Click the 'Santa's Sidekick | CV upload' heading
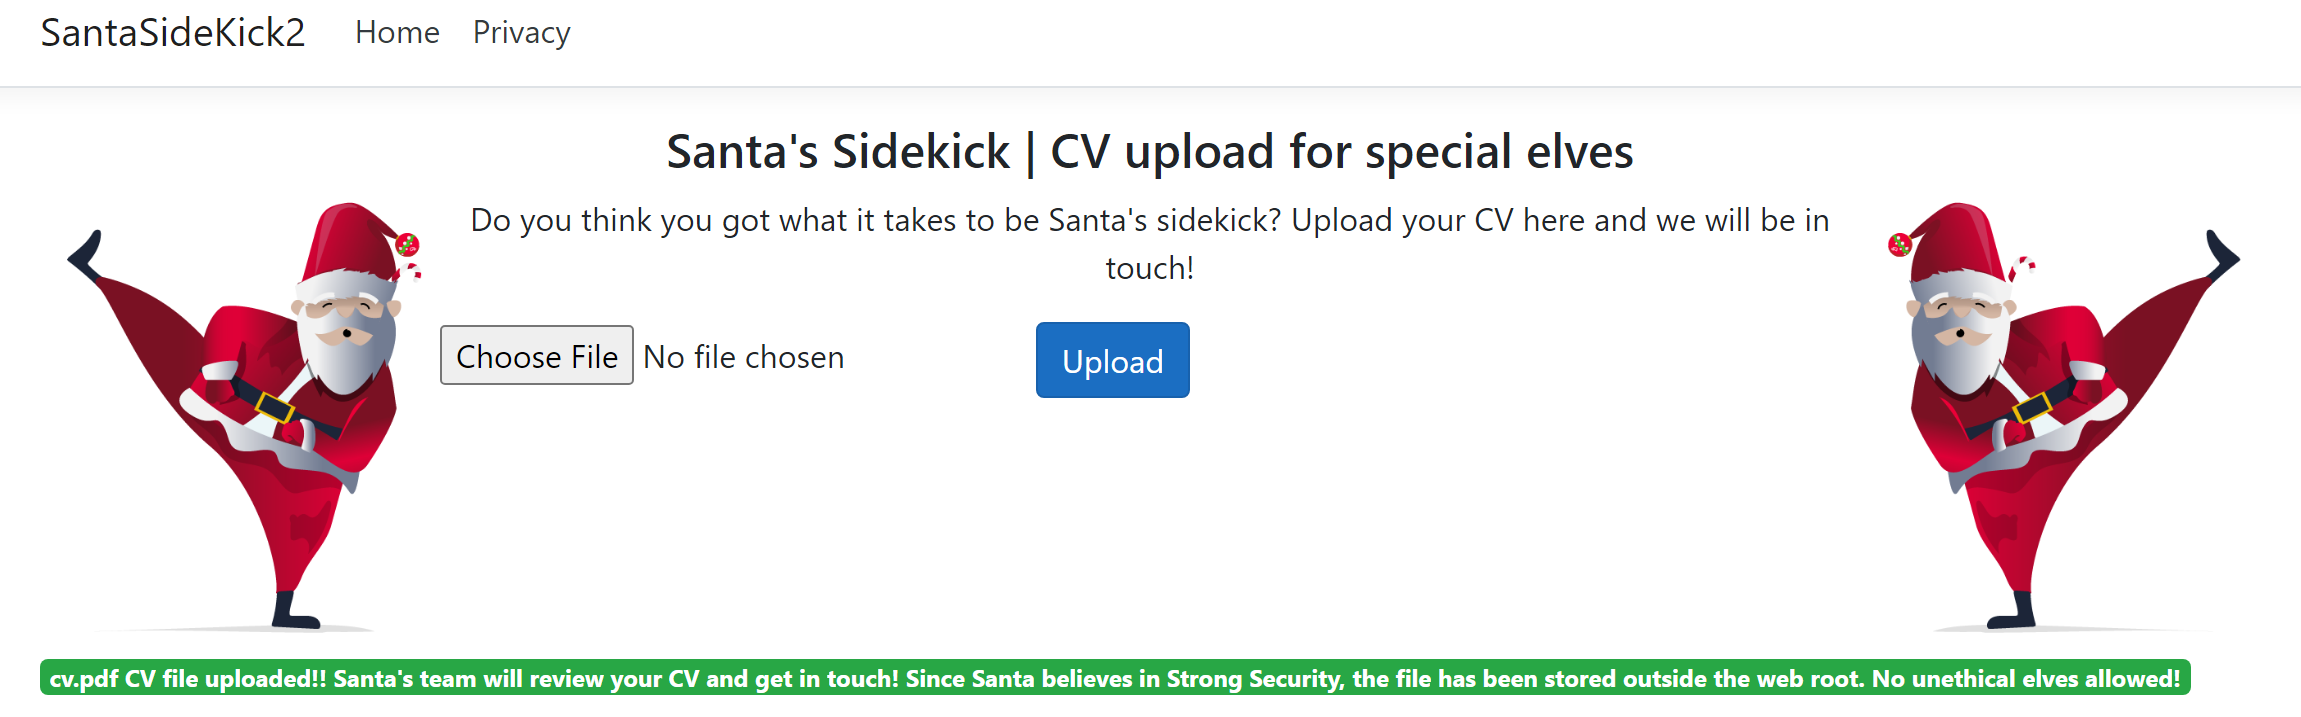 pos(1150,152)
